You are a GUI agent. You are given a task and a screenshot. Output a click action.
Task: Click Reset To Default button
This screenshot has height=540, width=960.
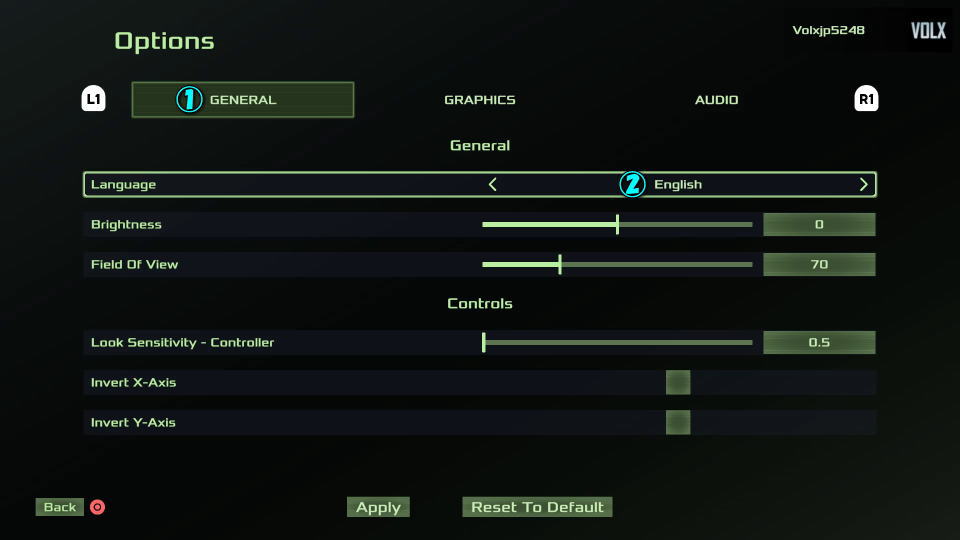tap(537, 507)
